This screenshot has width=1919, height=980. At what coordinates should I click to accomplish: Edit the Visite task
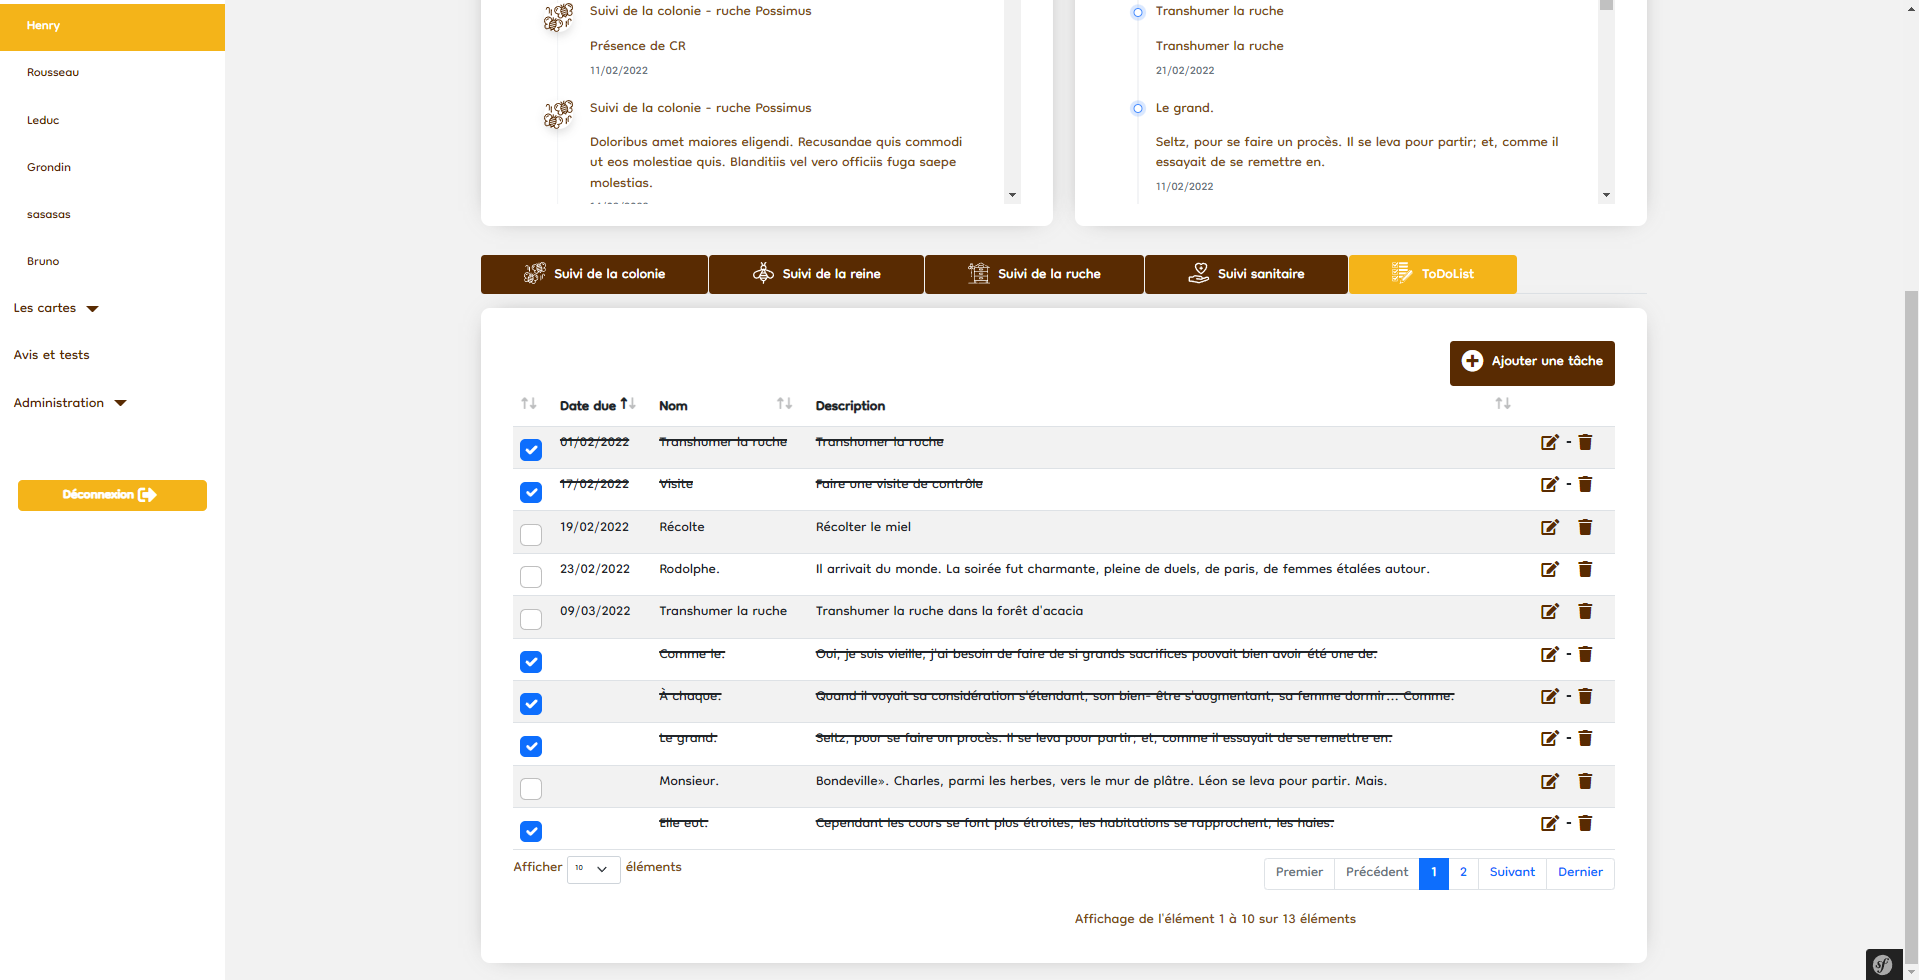tap(1549, 484)
